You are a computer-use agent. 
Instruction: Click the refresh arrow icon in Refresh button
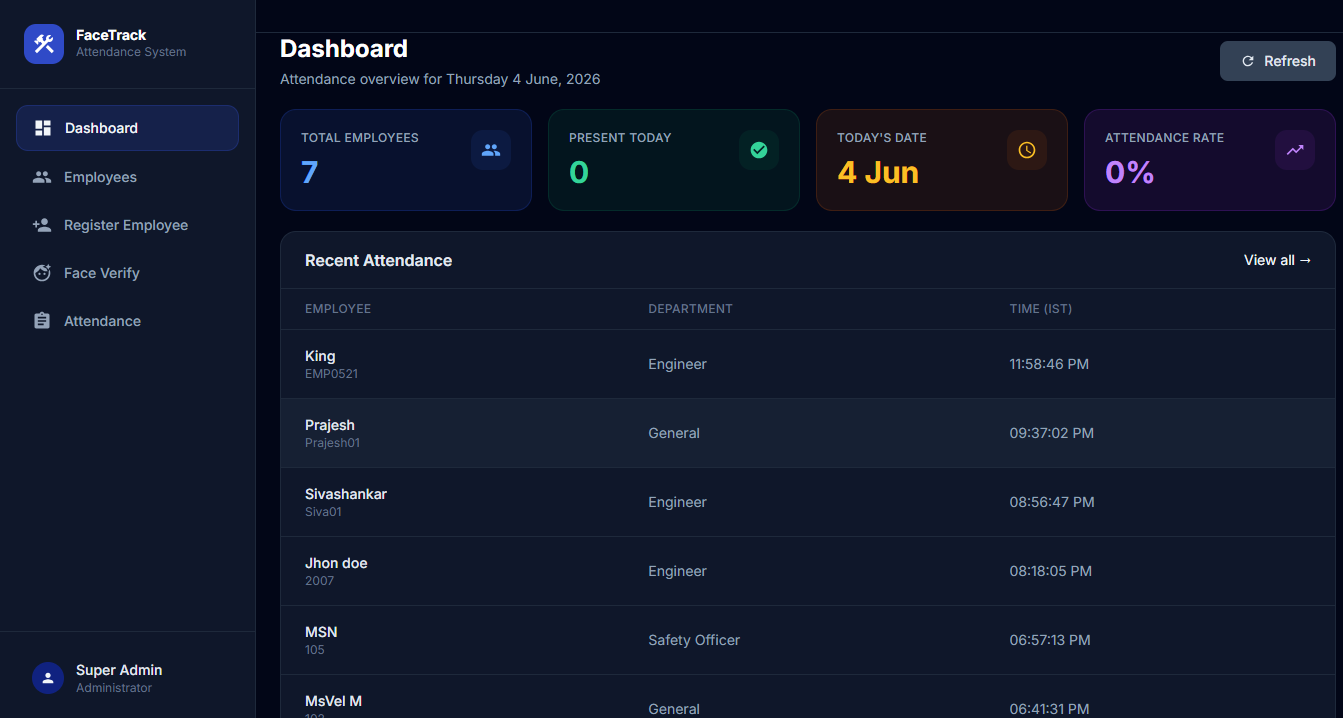1248,61
